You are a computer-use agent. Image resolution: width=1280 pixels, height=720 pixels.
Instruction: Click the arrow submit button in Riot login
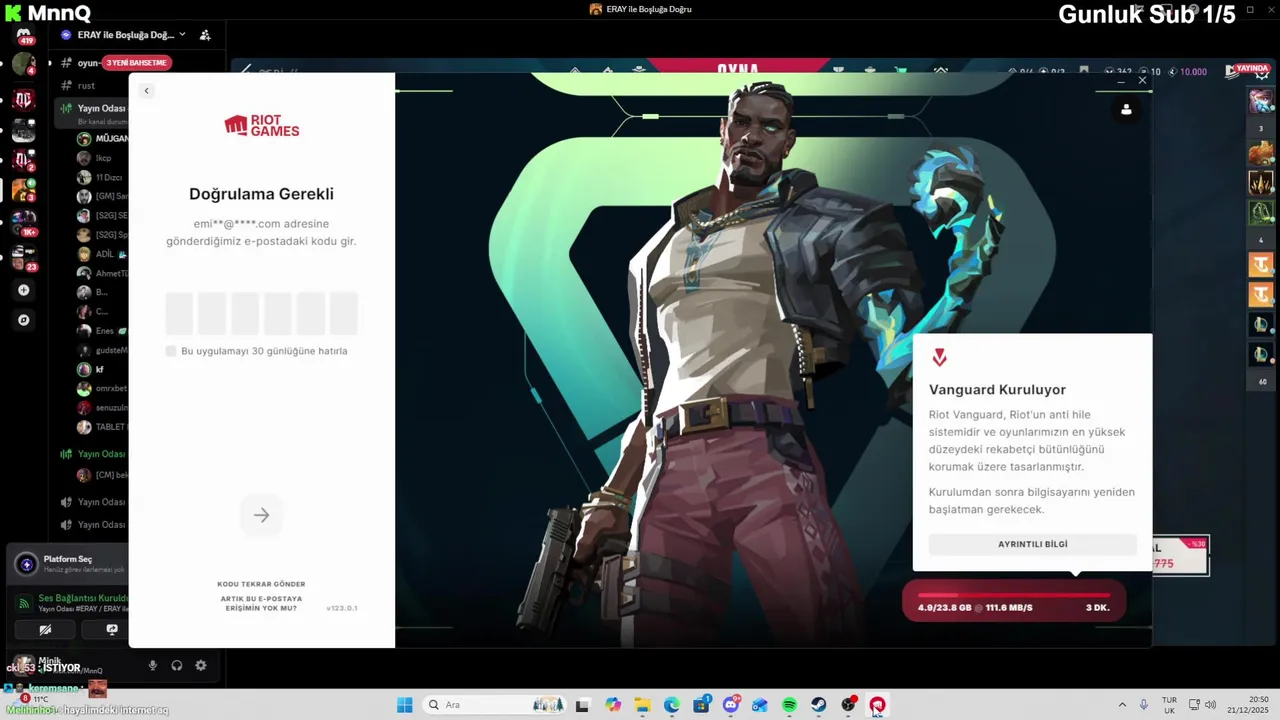(x=261, y=515)
